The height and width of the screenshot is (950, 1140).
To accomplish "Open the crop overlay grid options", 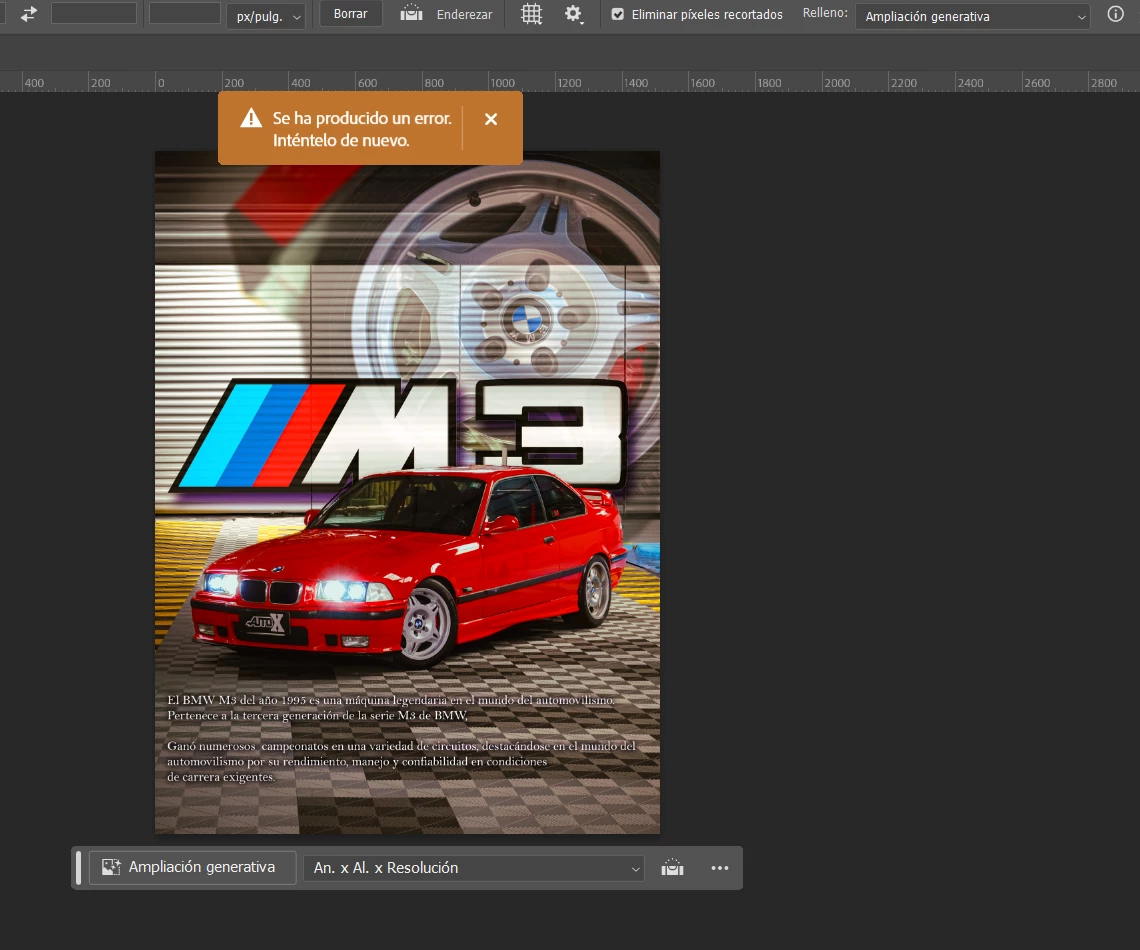I will pyautogui.click(x=531, y=14).
